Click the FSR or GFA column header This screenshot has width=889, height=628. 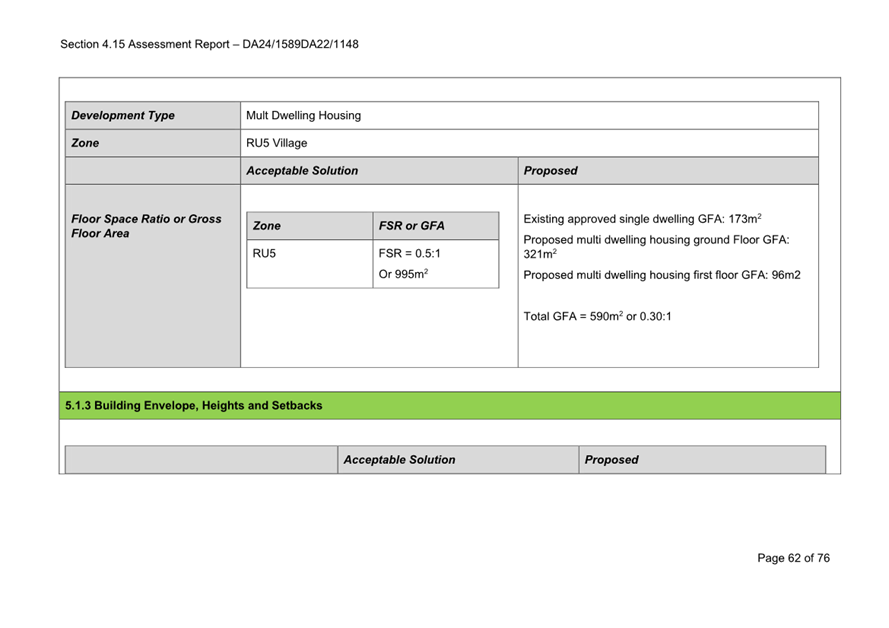412,226
